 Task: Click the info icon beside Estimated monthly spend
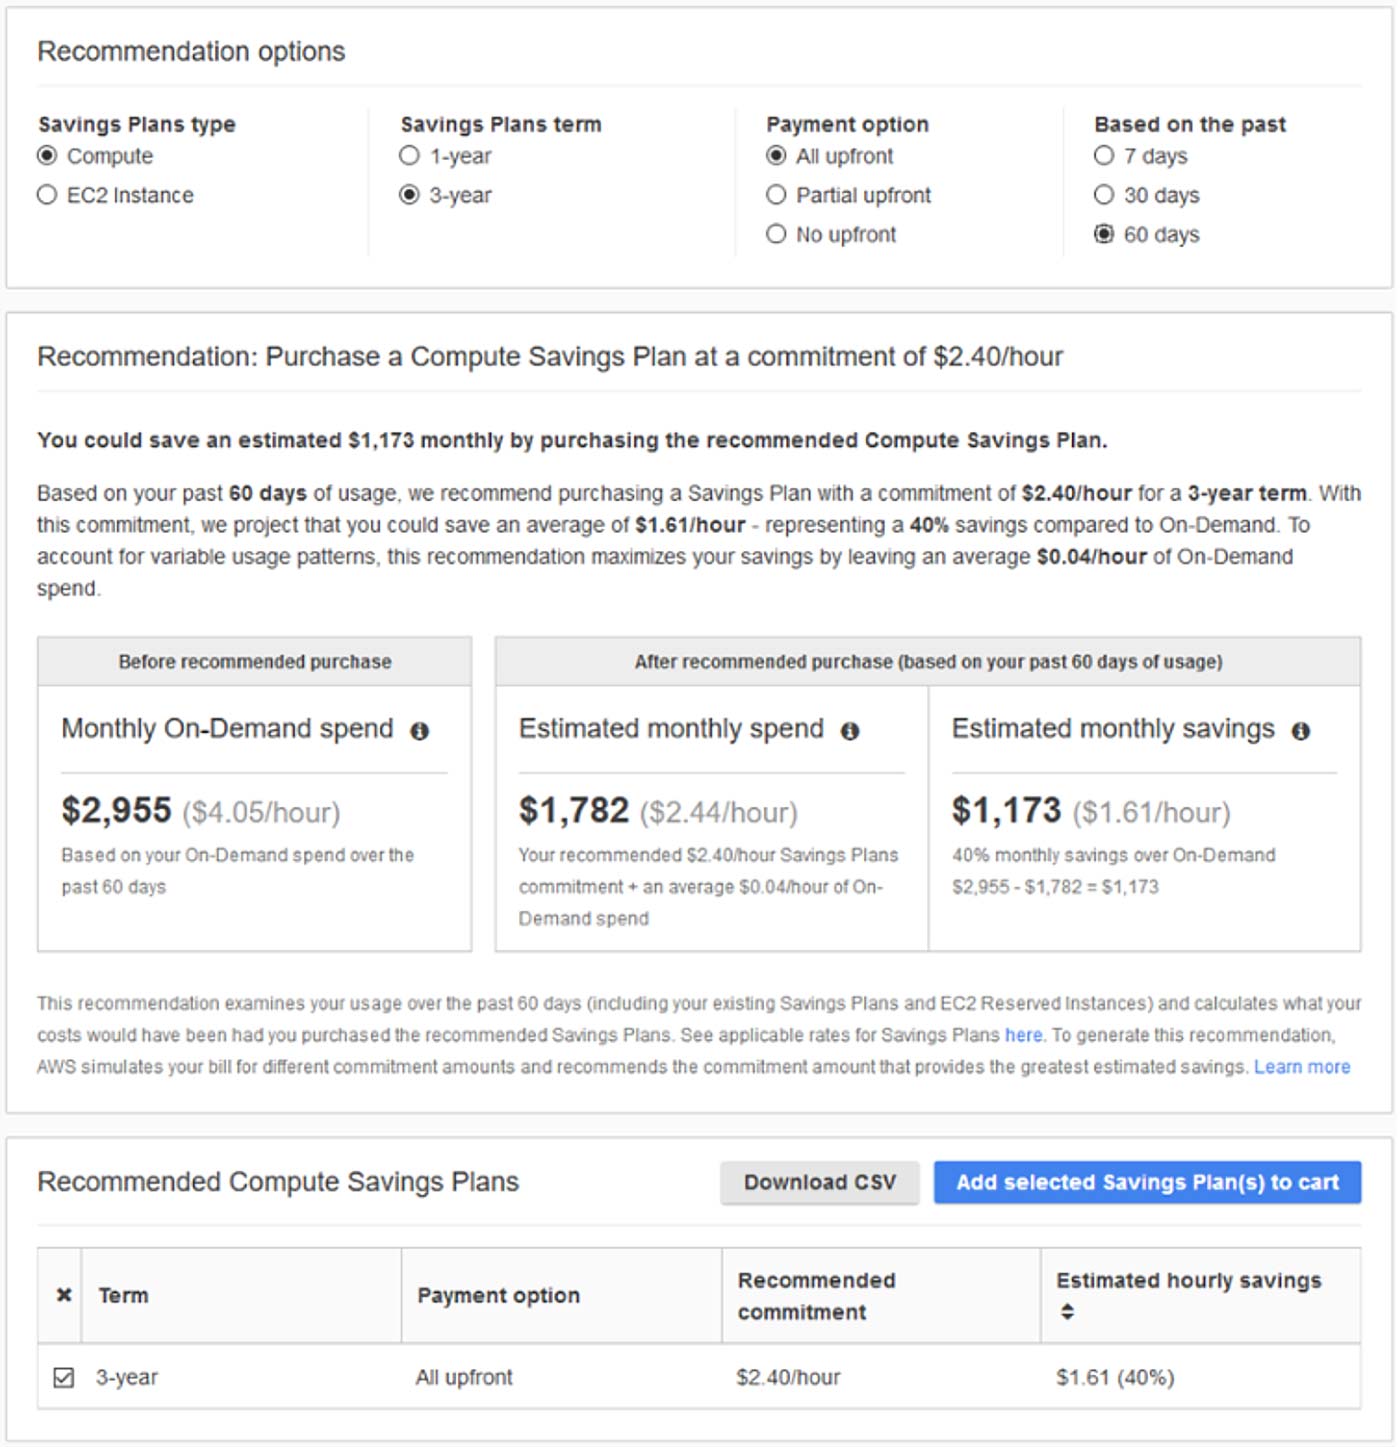(x=851, y=731)
